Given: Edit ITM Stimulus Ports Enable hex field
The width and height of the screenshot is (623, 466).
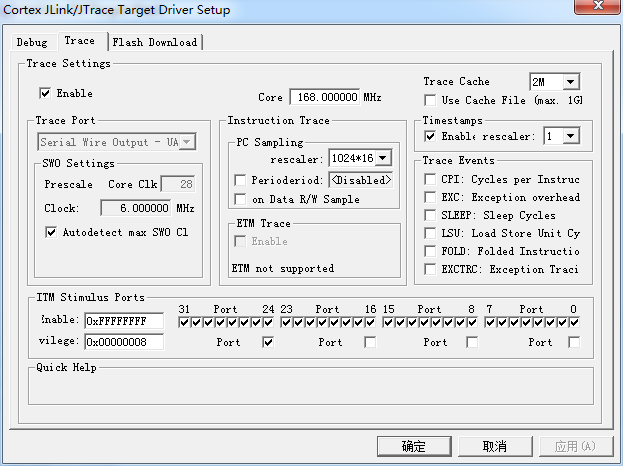Looking at the screenshot, I should click(124, 321).
